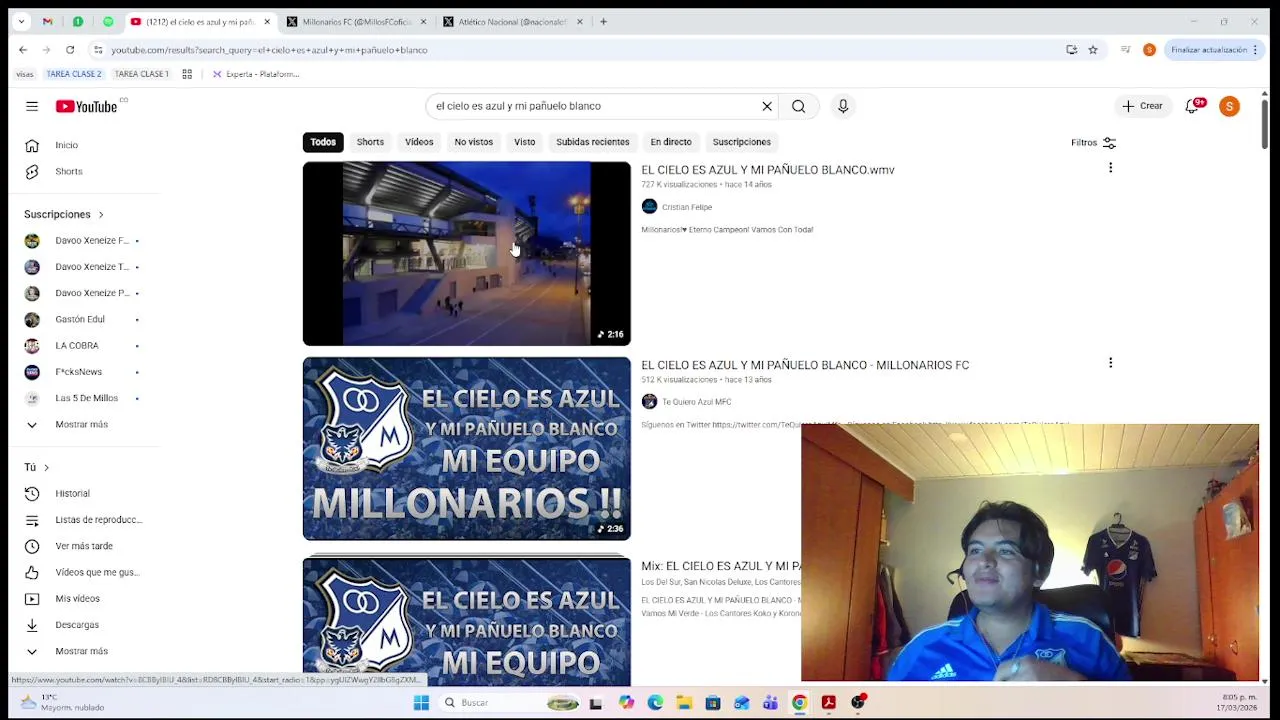The height and width of the screenshot is (720, 1280).
Task: Open Microsoft Teams from taskbar
Action: coord(770,703)
